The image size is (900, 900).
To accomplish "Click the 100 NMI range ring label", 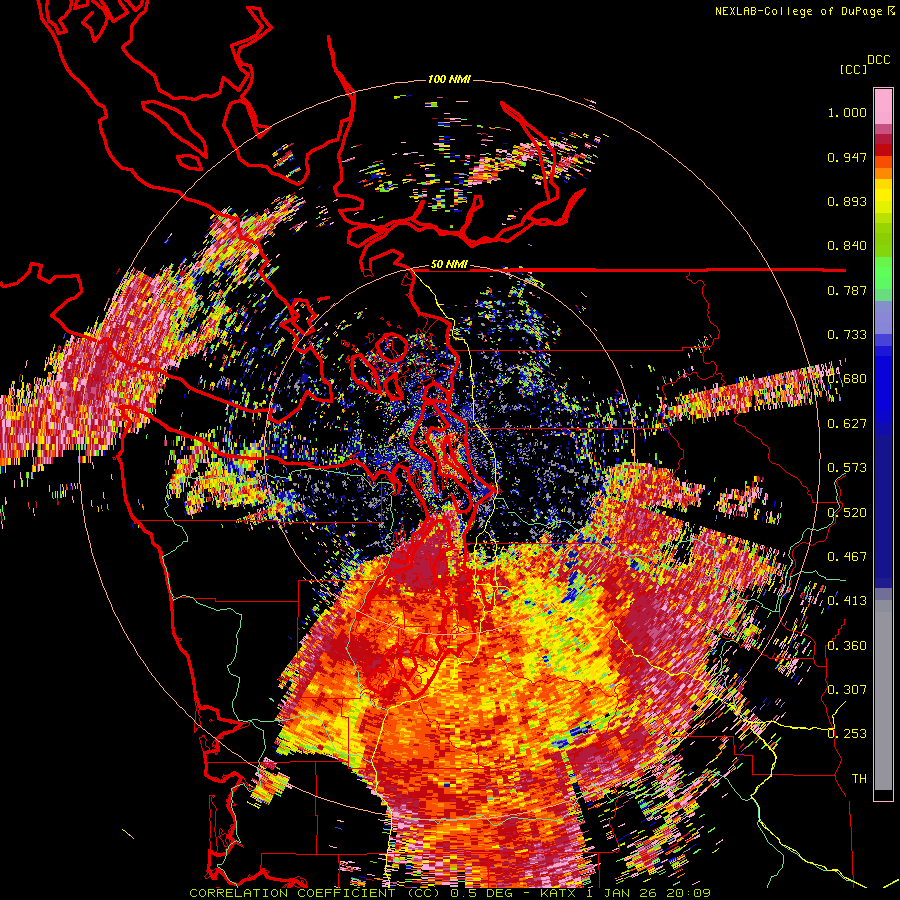I will point(449,79).
